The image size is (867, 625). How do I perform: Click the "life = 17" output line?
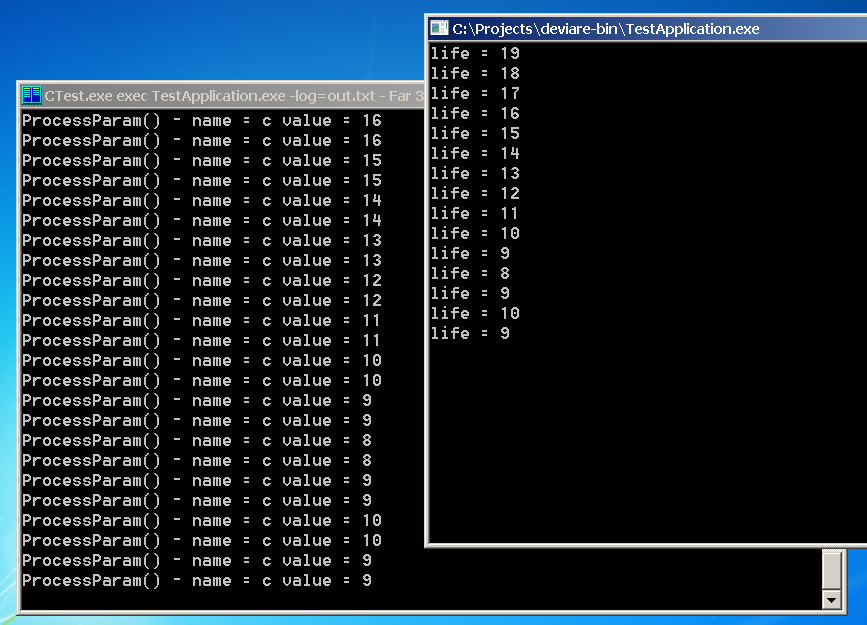[x=475, y=93]
